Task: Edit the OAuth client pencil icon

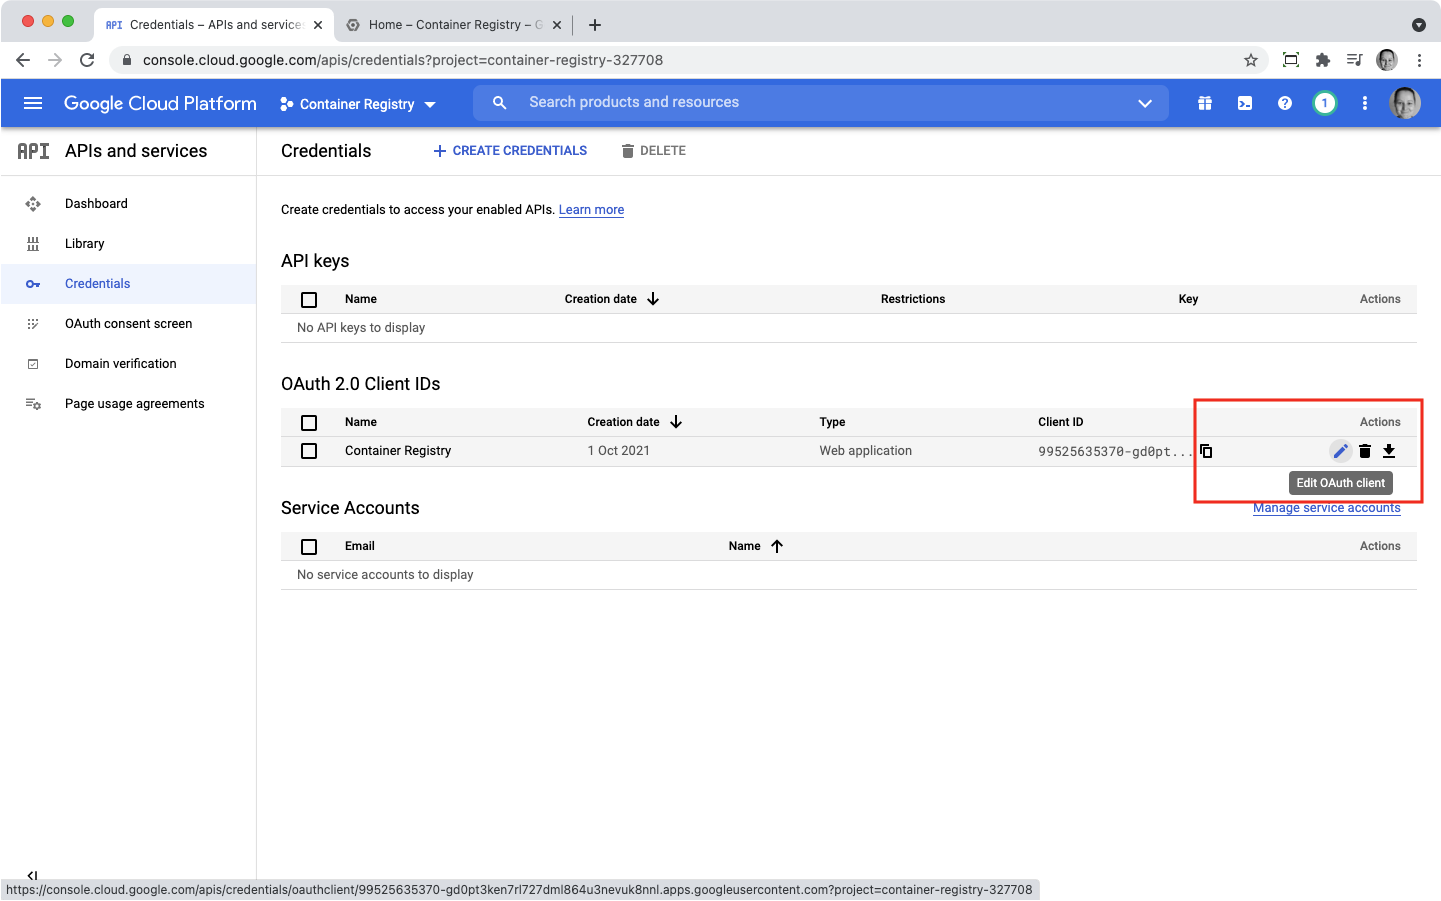Action: [1341, 451]
